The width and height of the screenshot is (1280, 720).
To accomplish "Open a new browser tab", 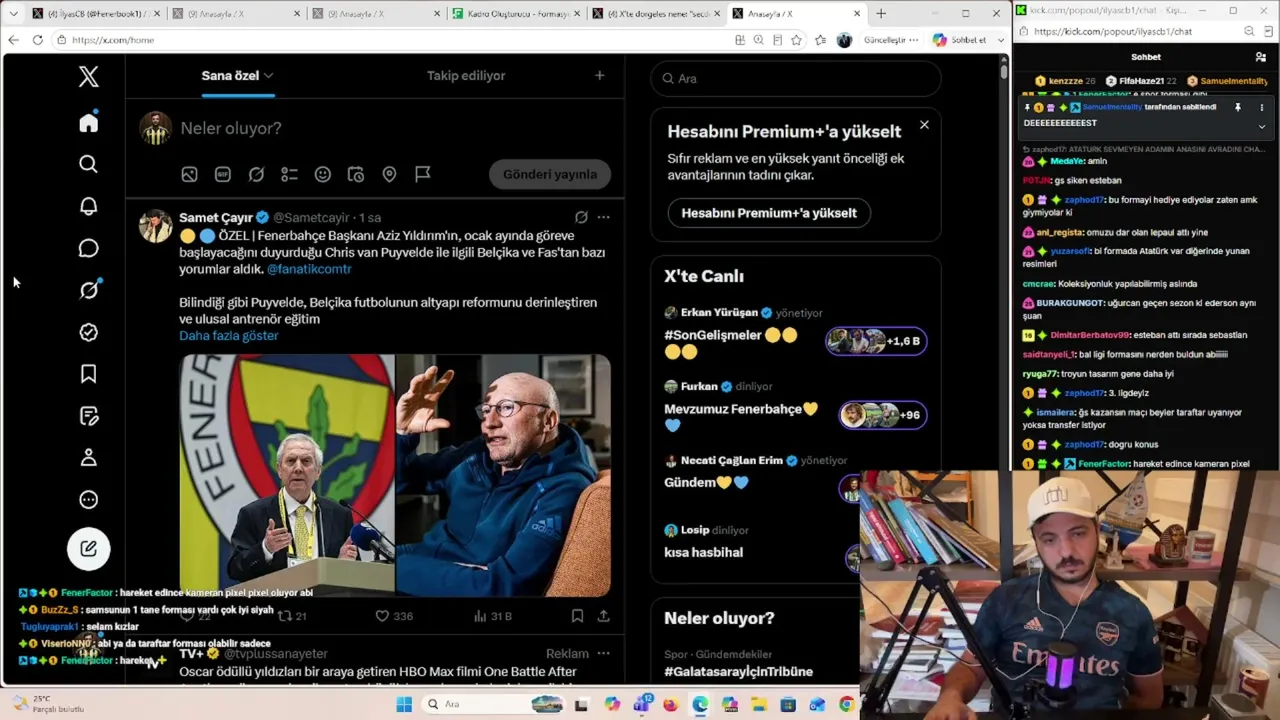I will click(881, 13).
